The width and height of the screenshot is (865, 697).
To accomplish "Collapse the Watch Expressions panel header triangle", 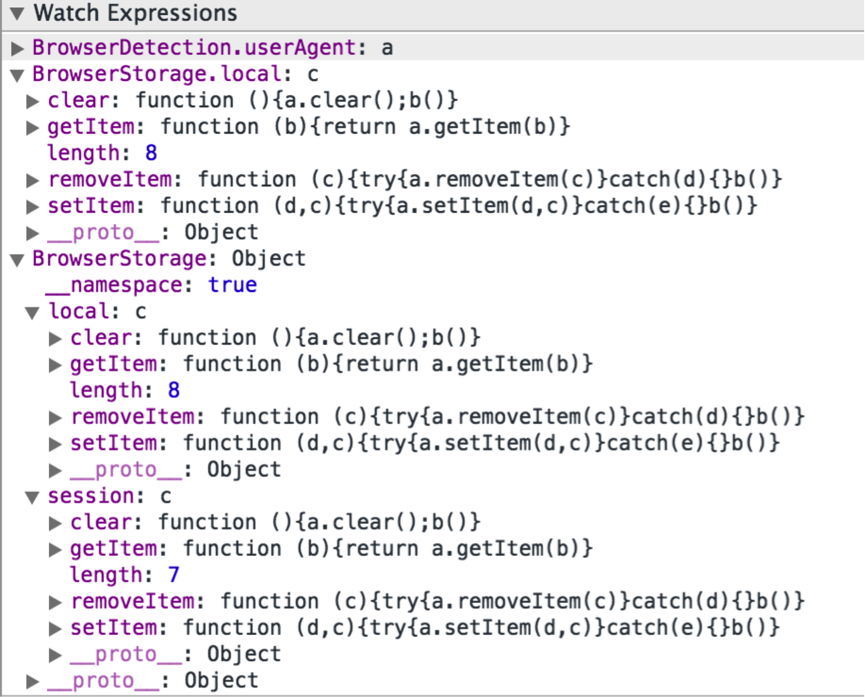I will coord(17,13).
